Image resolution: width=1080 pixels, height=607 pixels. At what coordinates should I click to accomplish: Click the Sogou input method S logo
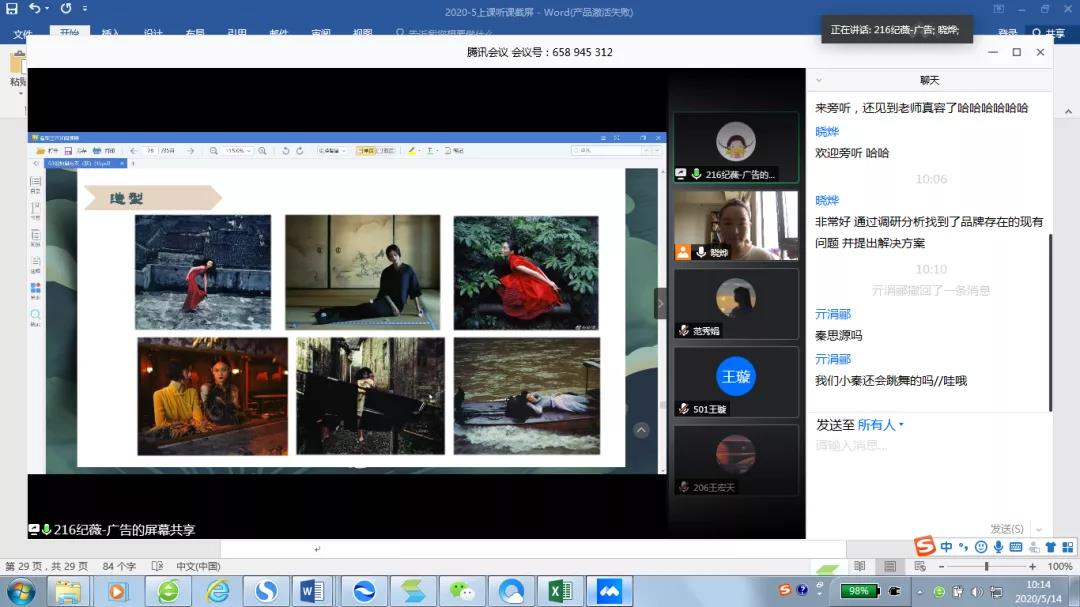[x=925, y=546]
